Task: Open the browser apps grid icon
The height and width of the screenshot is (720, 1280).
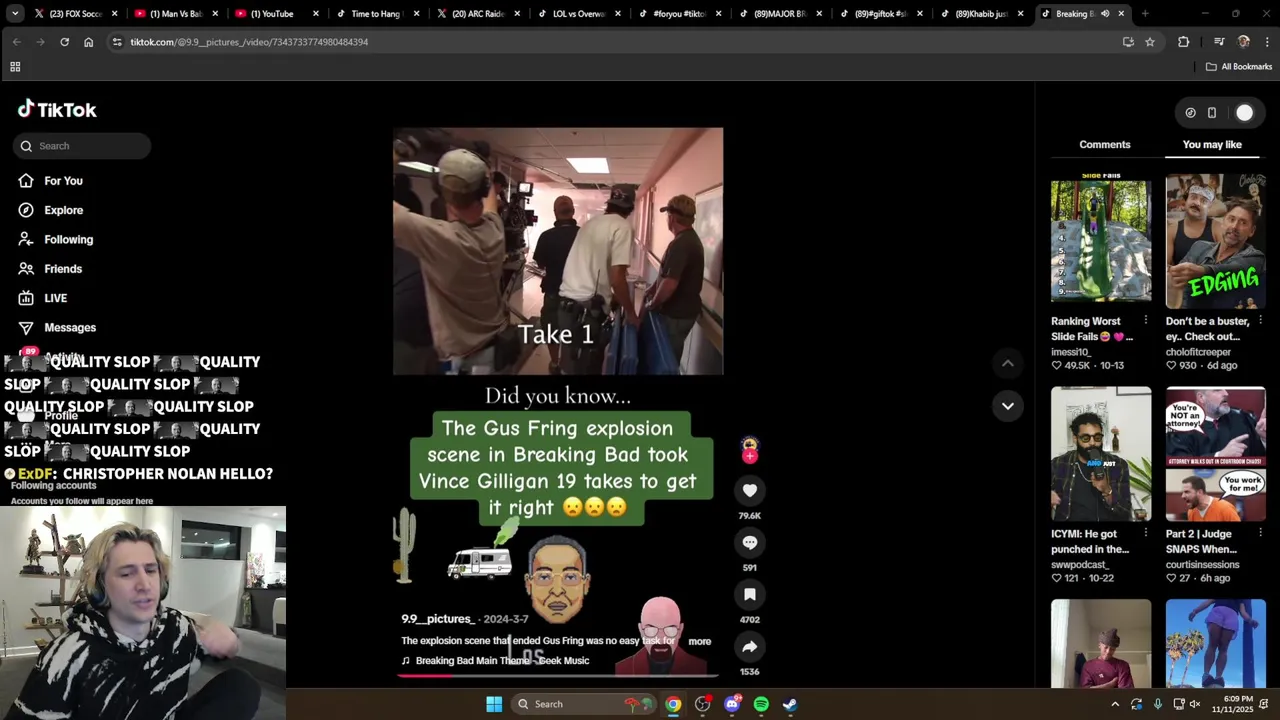Action: pos(15,67)
